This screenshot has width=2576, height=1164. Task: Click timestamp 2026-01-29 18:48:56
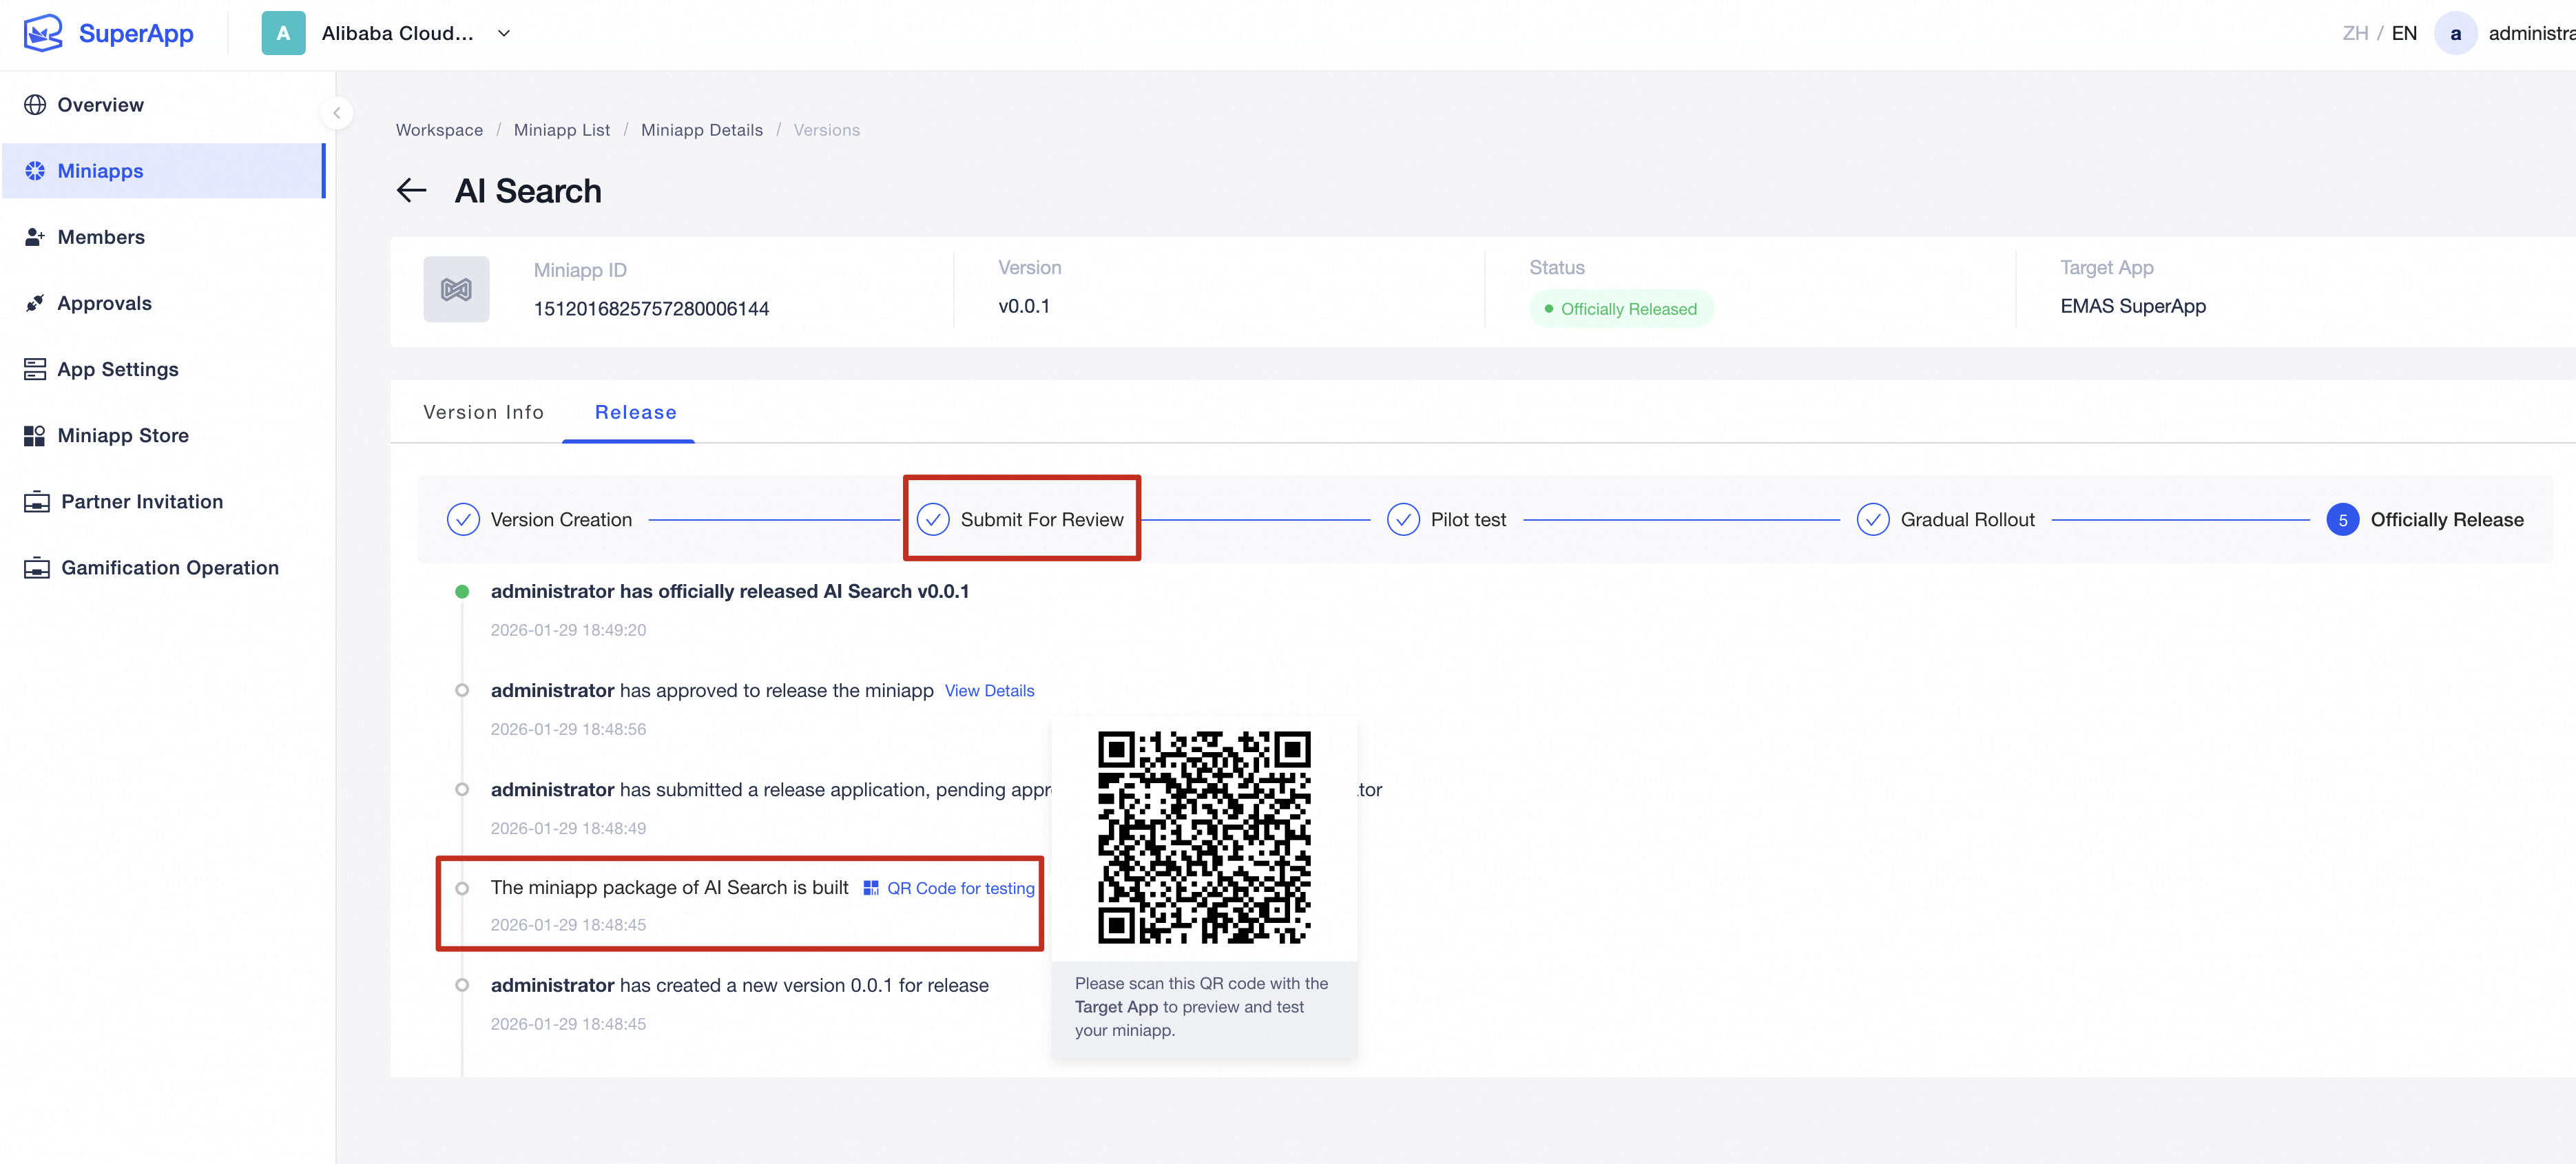coord(568,729)
